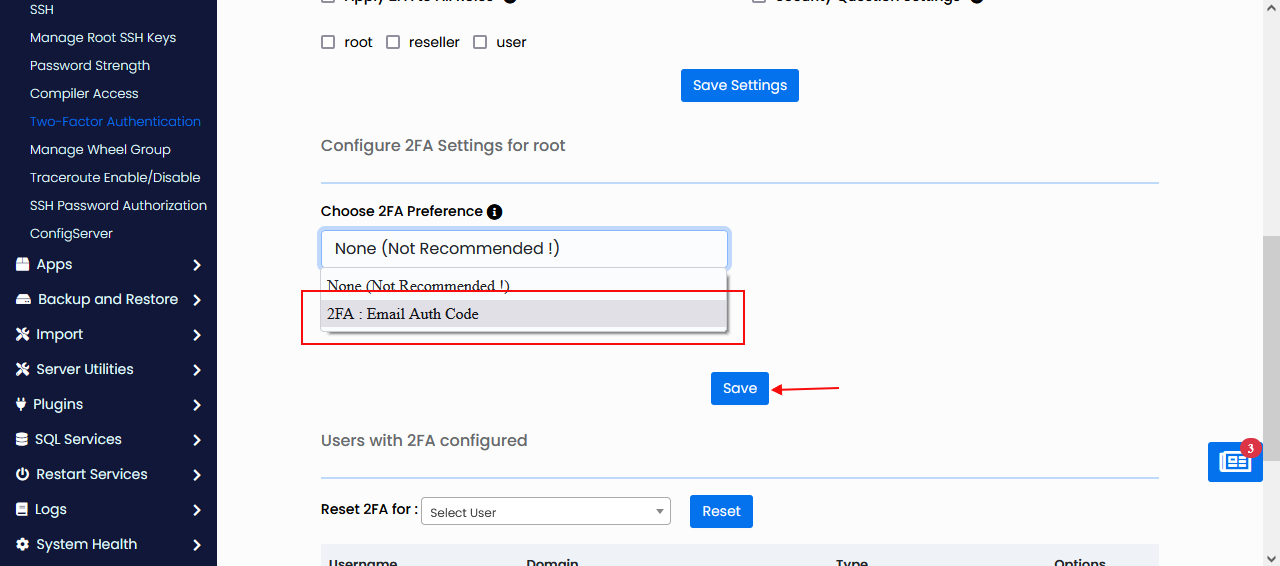Screen dimensions: 1280x566
Task: Click the 2FA Preference select box
Action: pyautogui.click(x=524, y=248)
